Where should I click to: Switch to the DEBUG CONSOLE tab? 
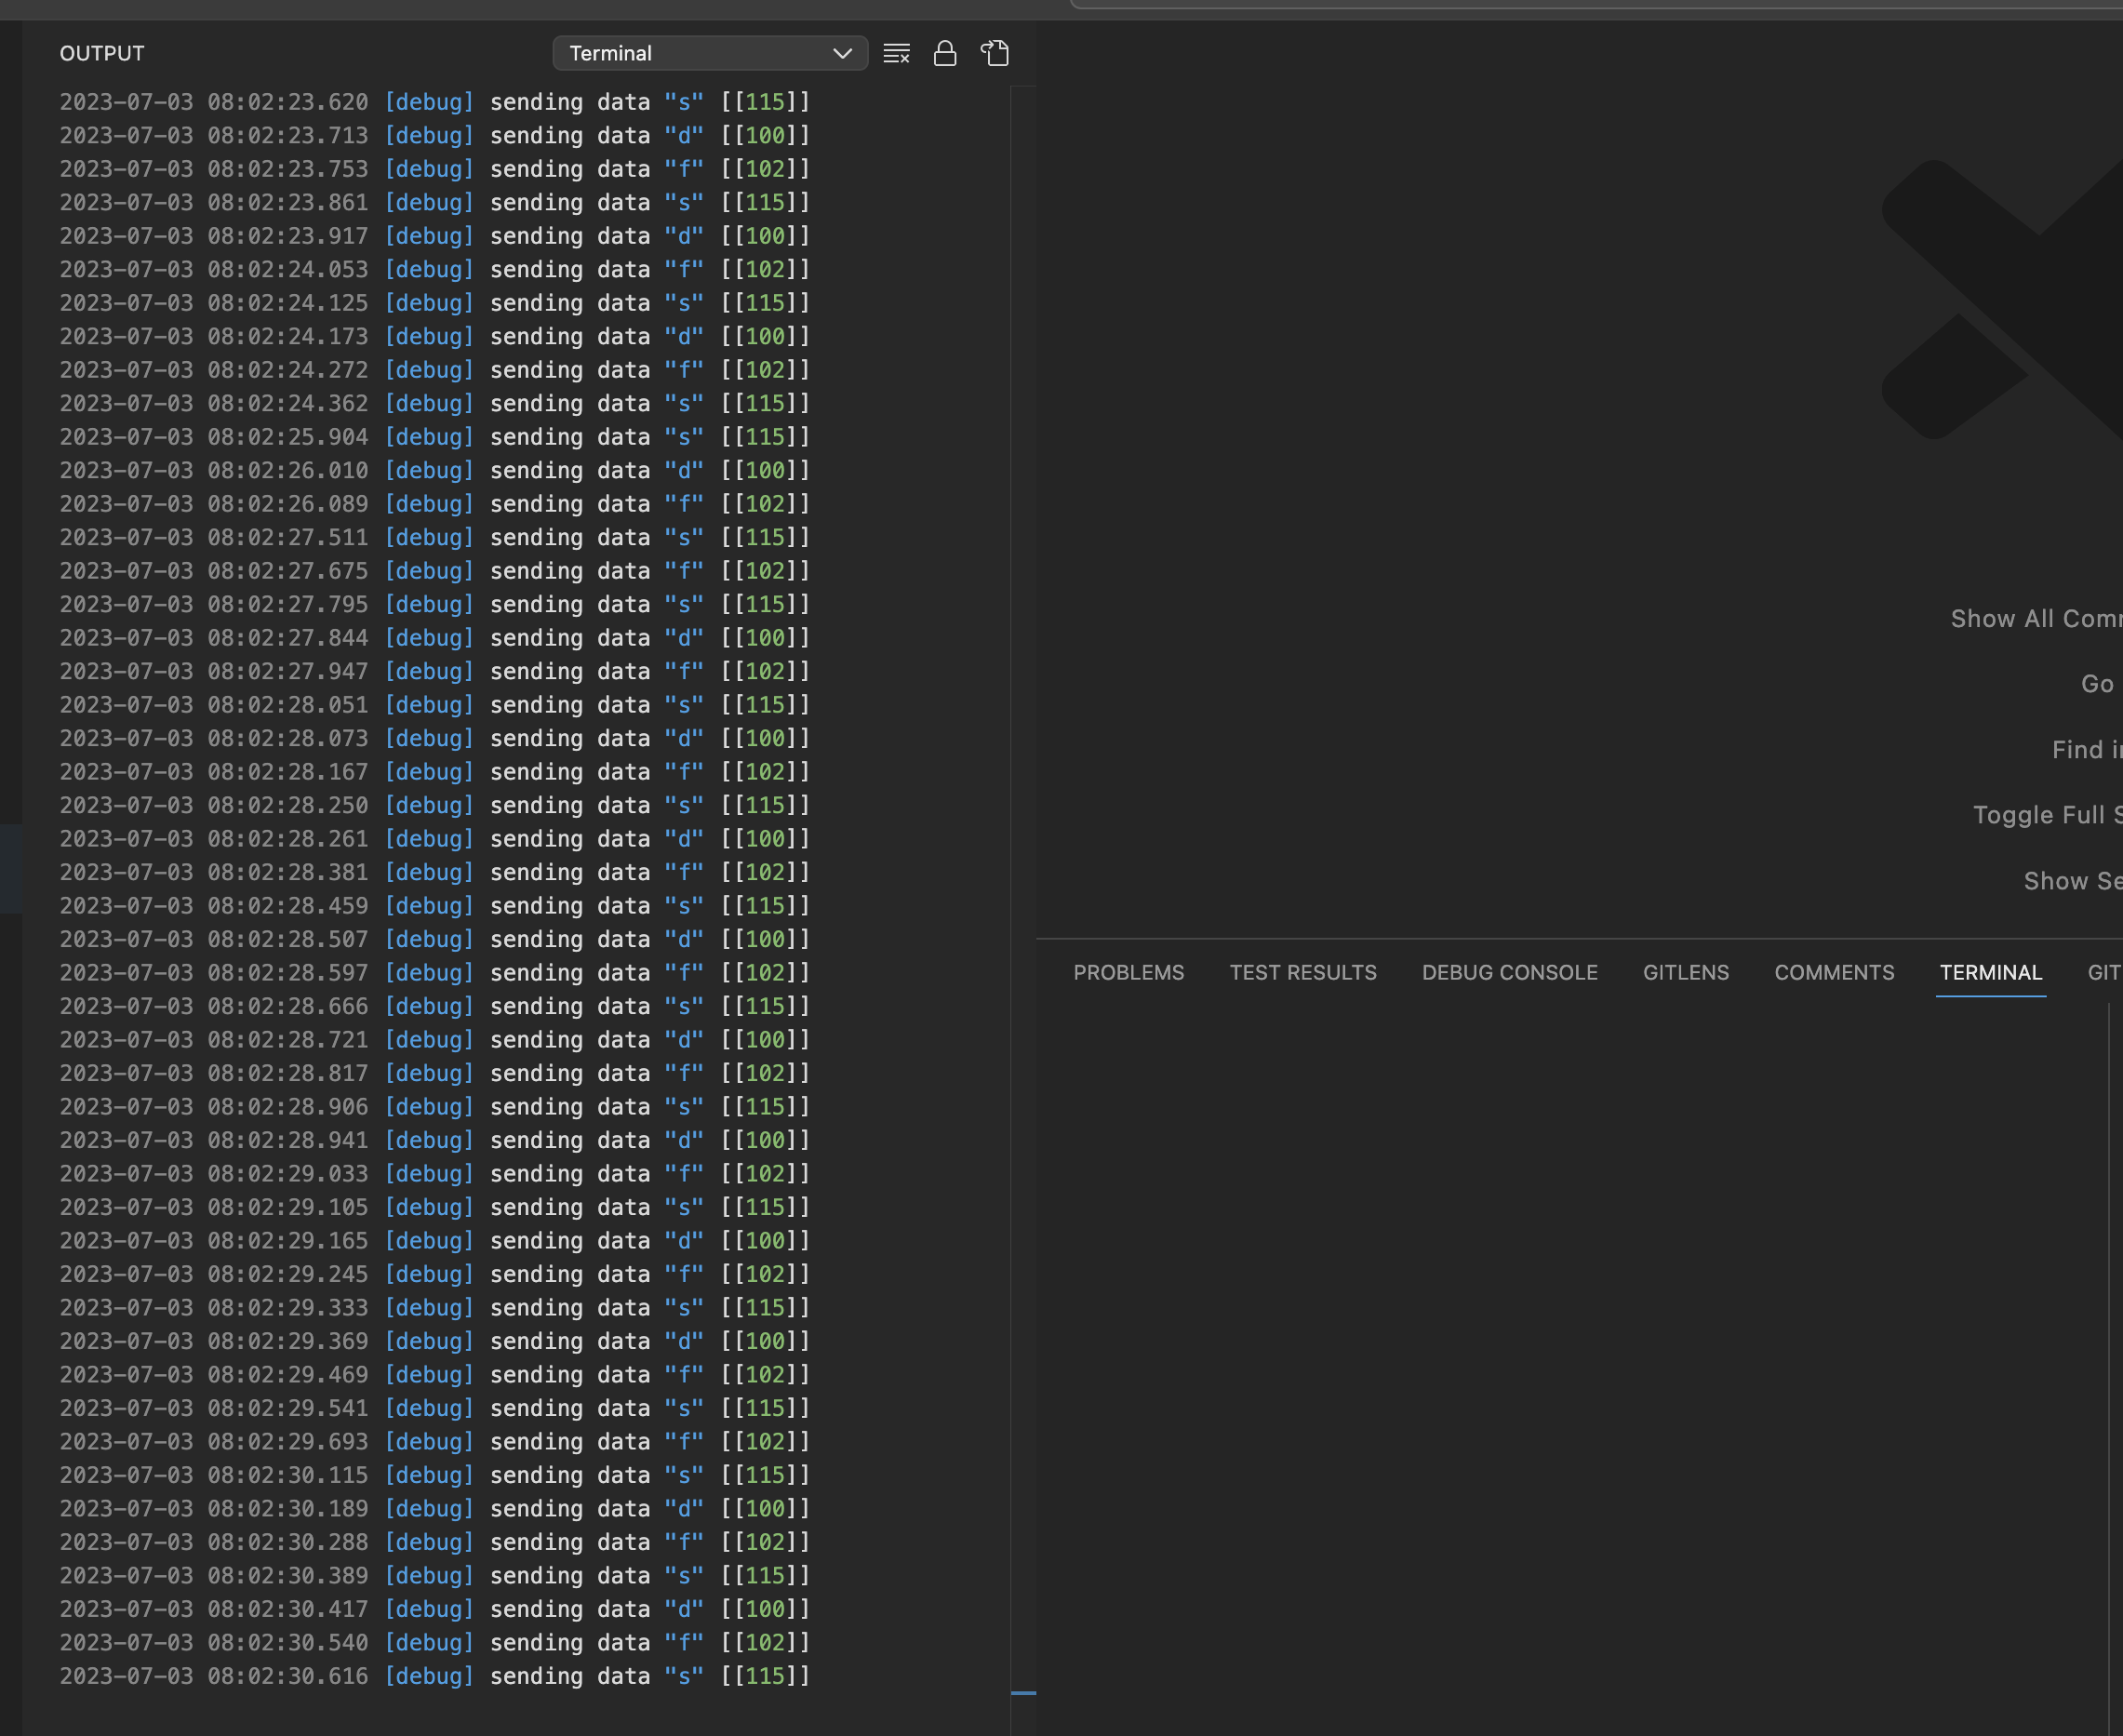pyautogui.click(x=1508, y=972)
